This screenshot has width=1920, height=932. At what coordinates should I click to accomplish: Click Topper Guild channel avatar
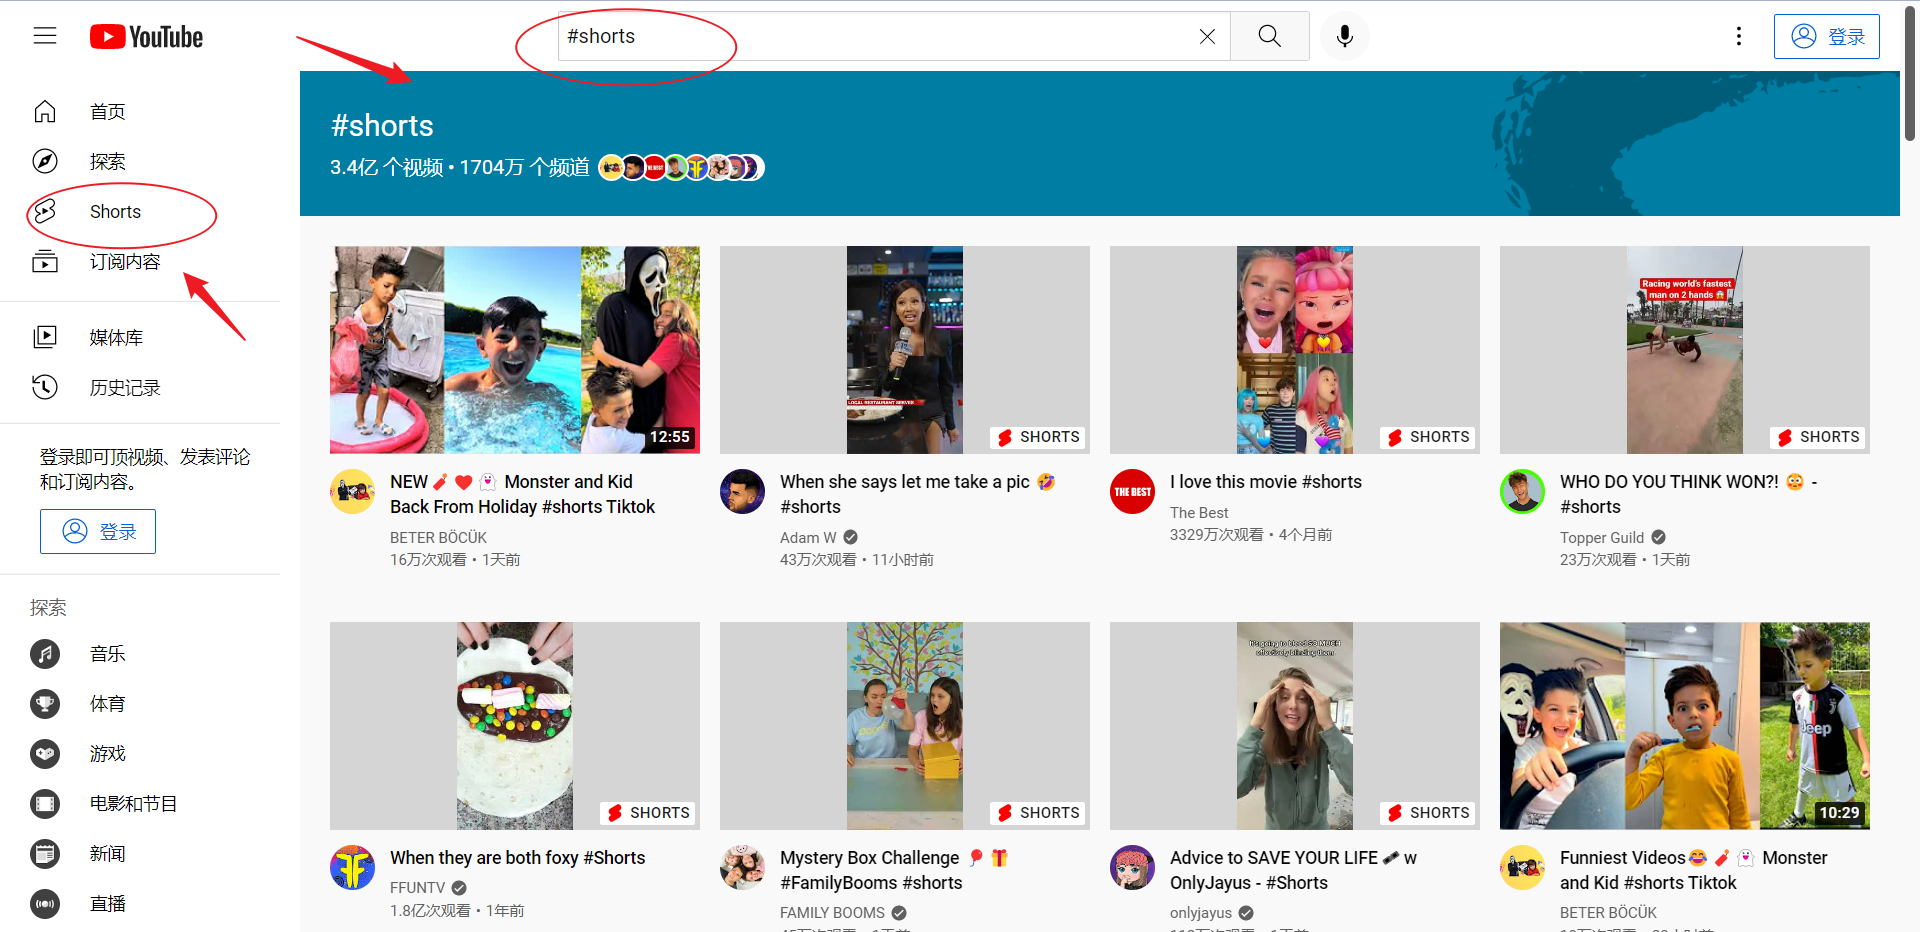point(1523,492)
